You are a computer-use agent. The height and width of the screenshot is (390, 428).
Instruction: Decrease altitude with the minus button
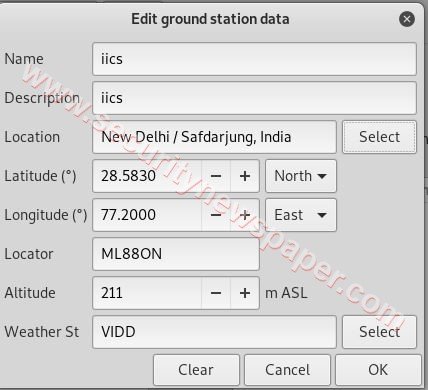[x=216, y=293]
